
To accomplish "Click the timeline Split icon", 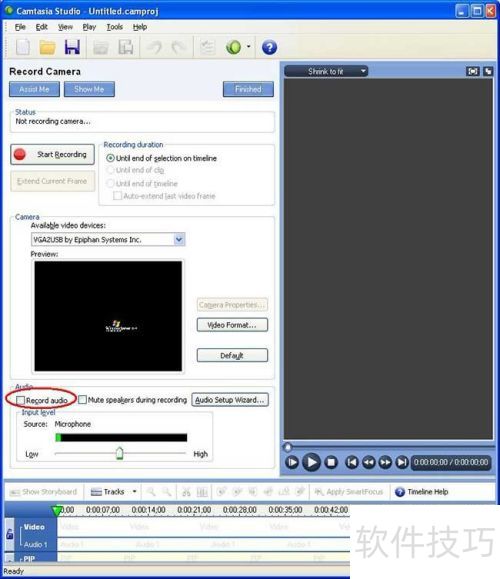I will point(202,492).
